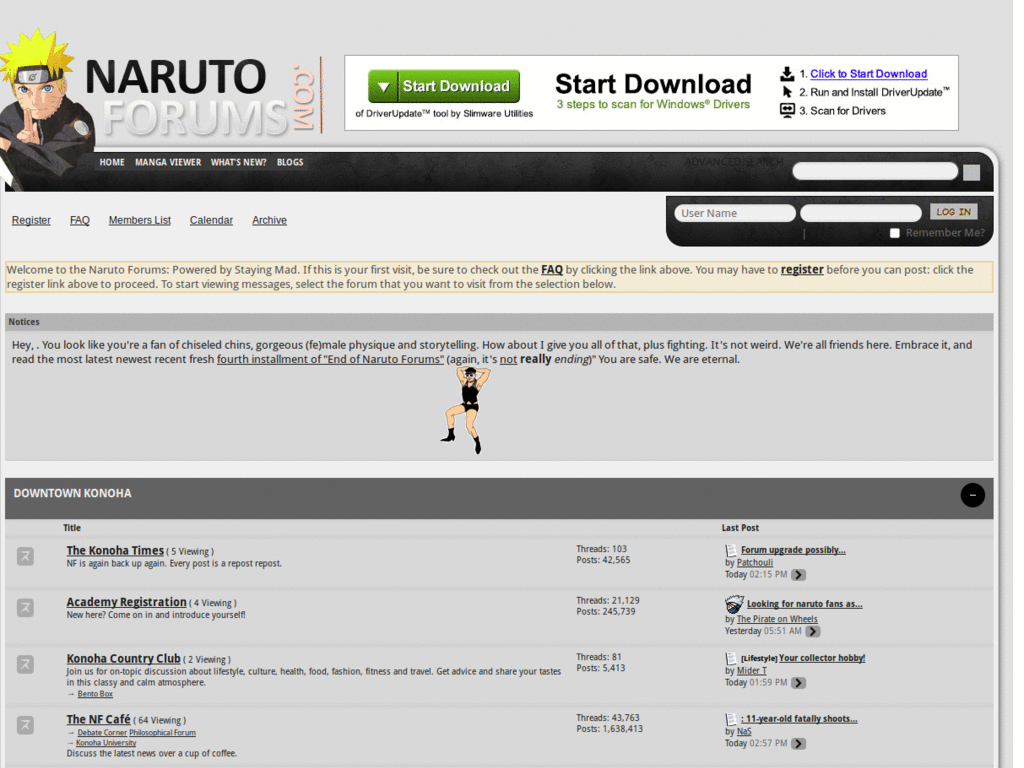The image size is (1024, 768).
Task: Click the FAQ link in welcome message
Action: pos(552,270)
